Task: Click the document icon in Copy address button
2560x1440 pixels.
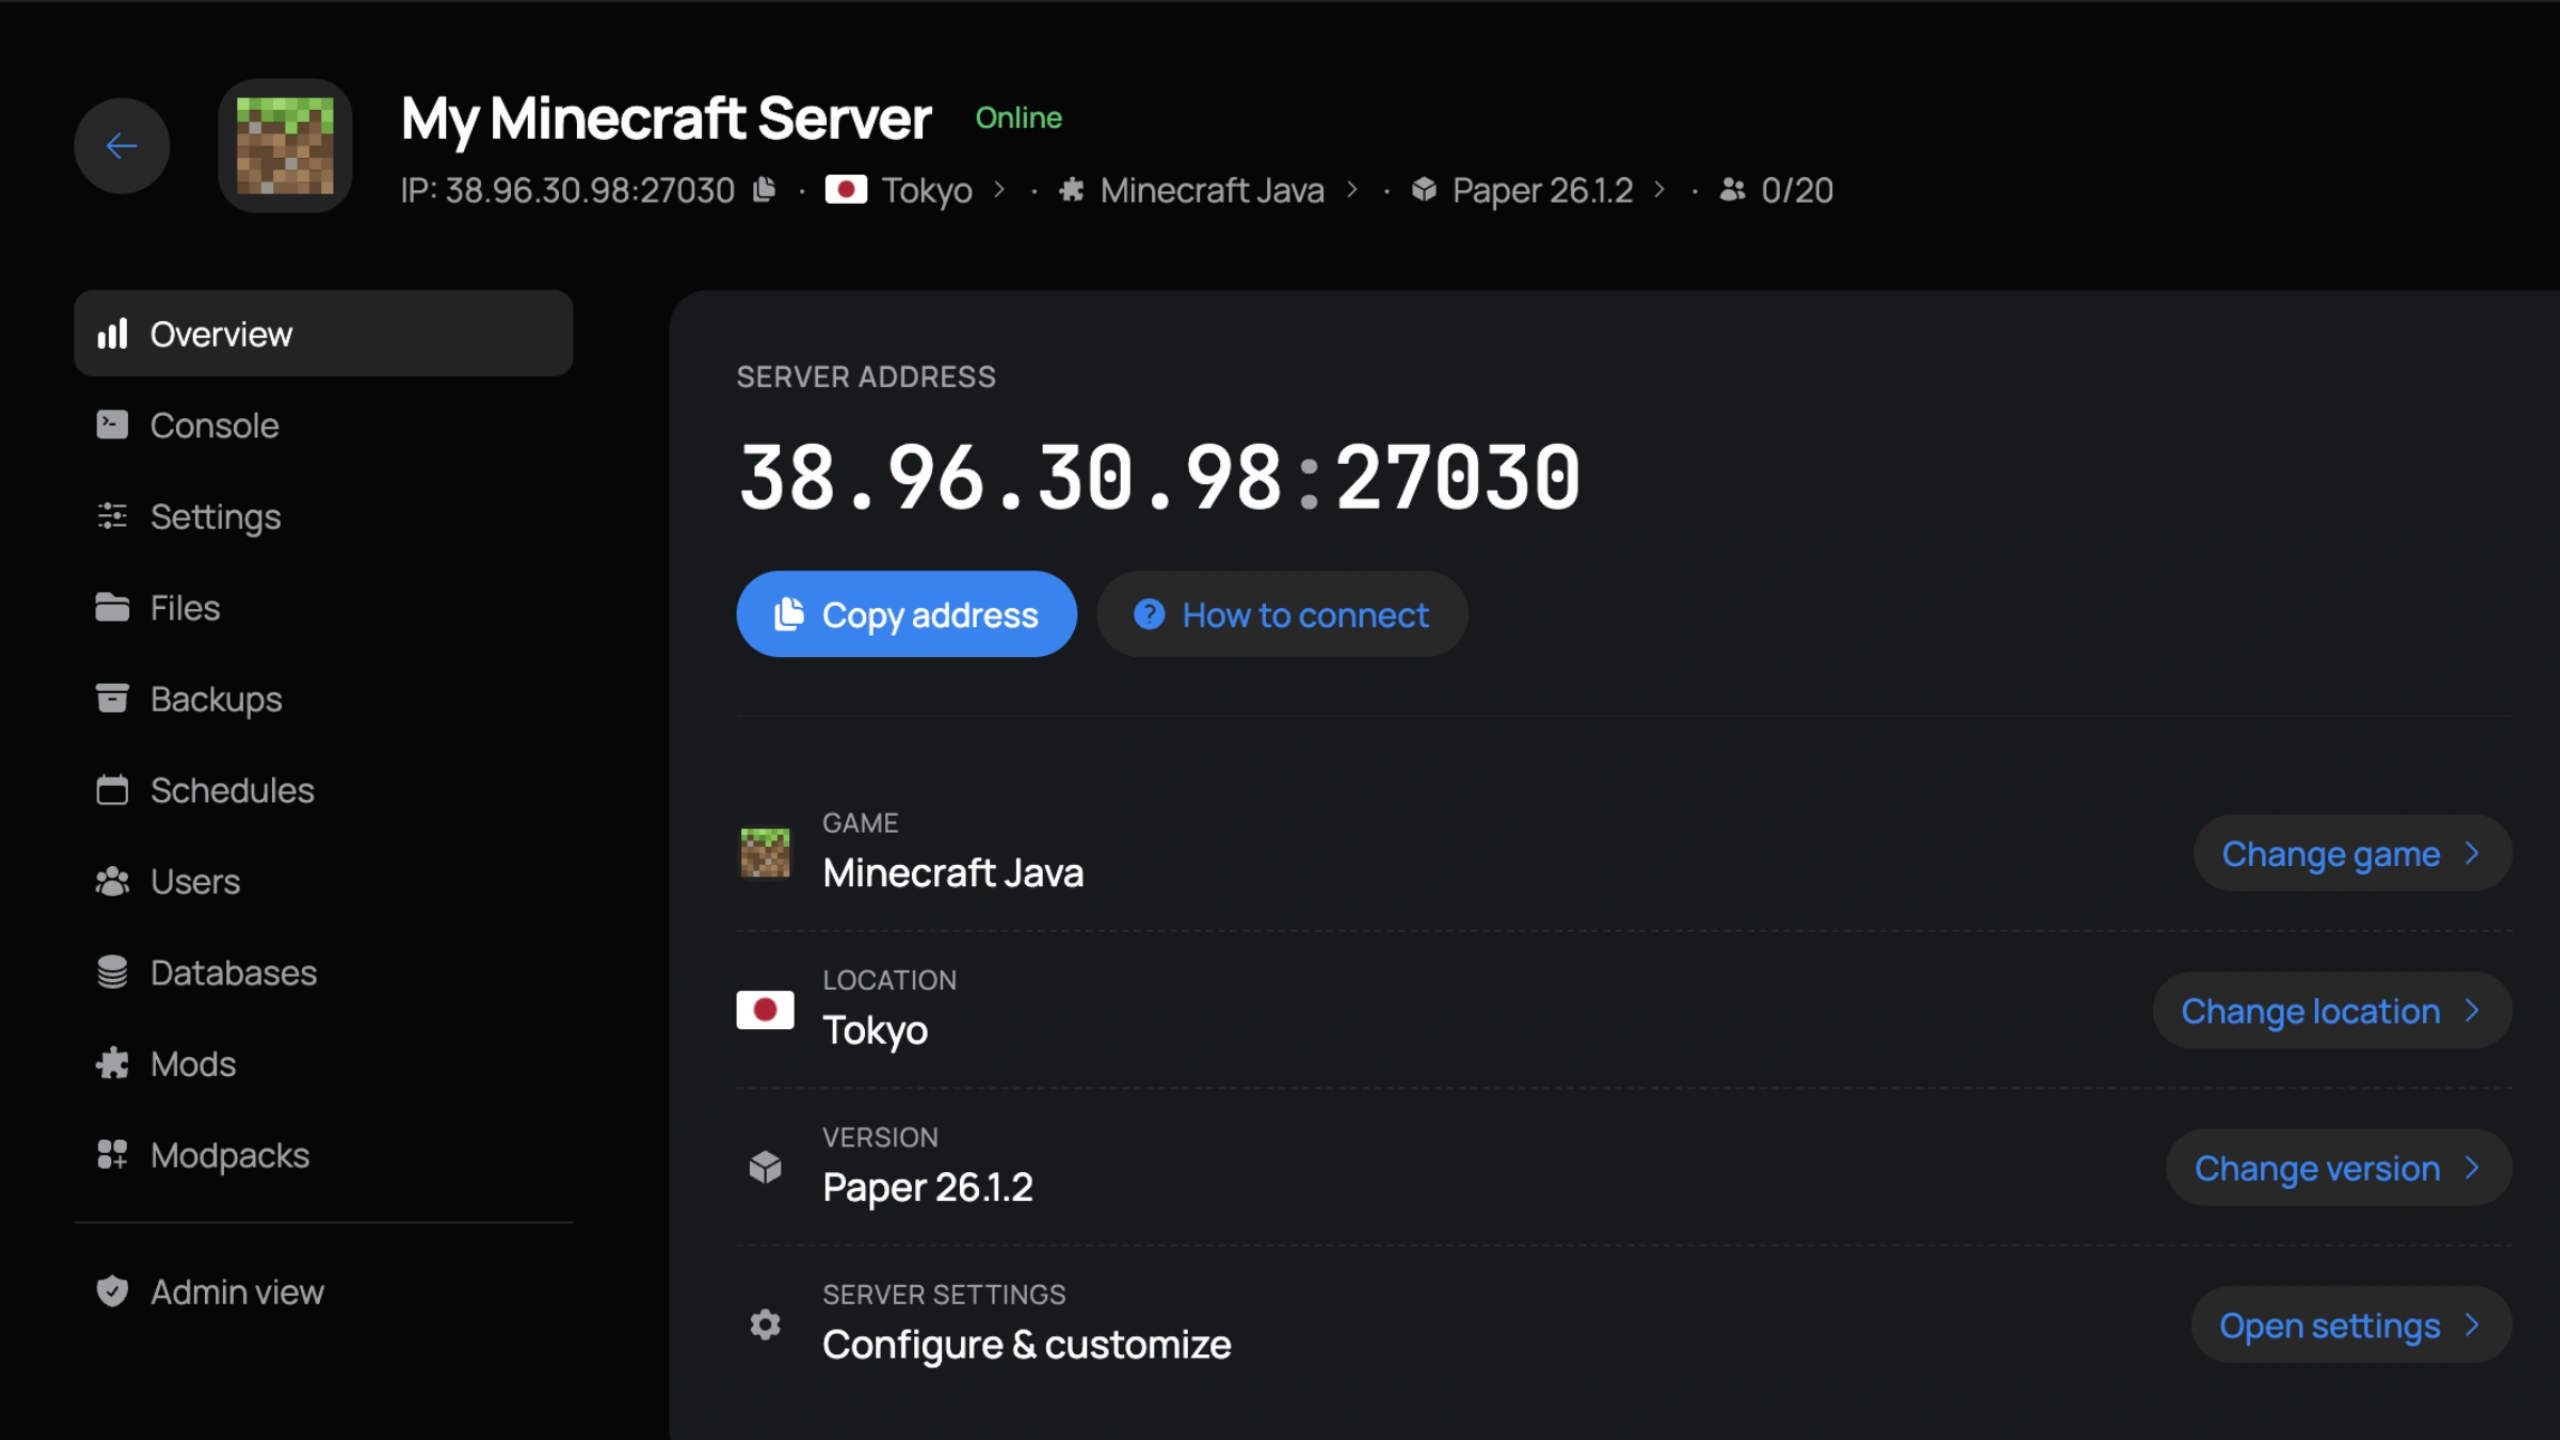Action: tap(789, 614)
